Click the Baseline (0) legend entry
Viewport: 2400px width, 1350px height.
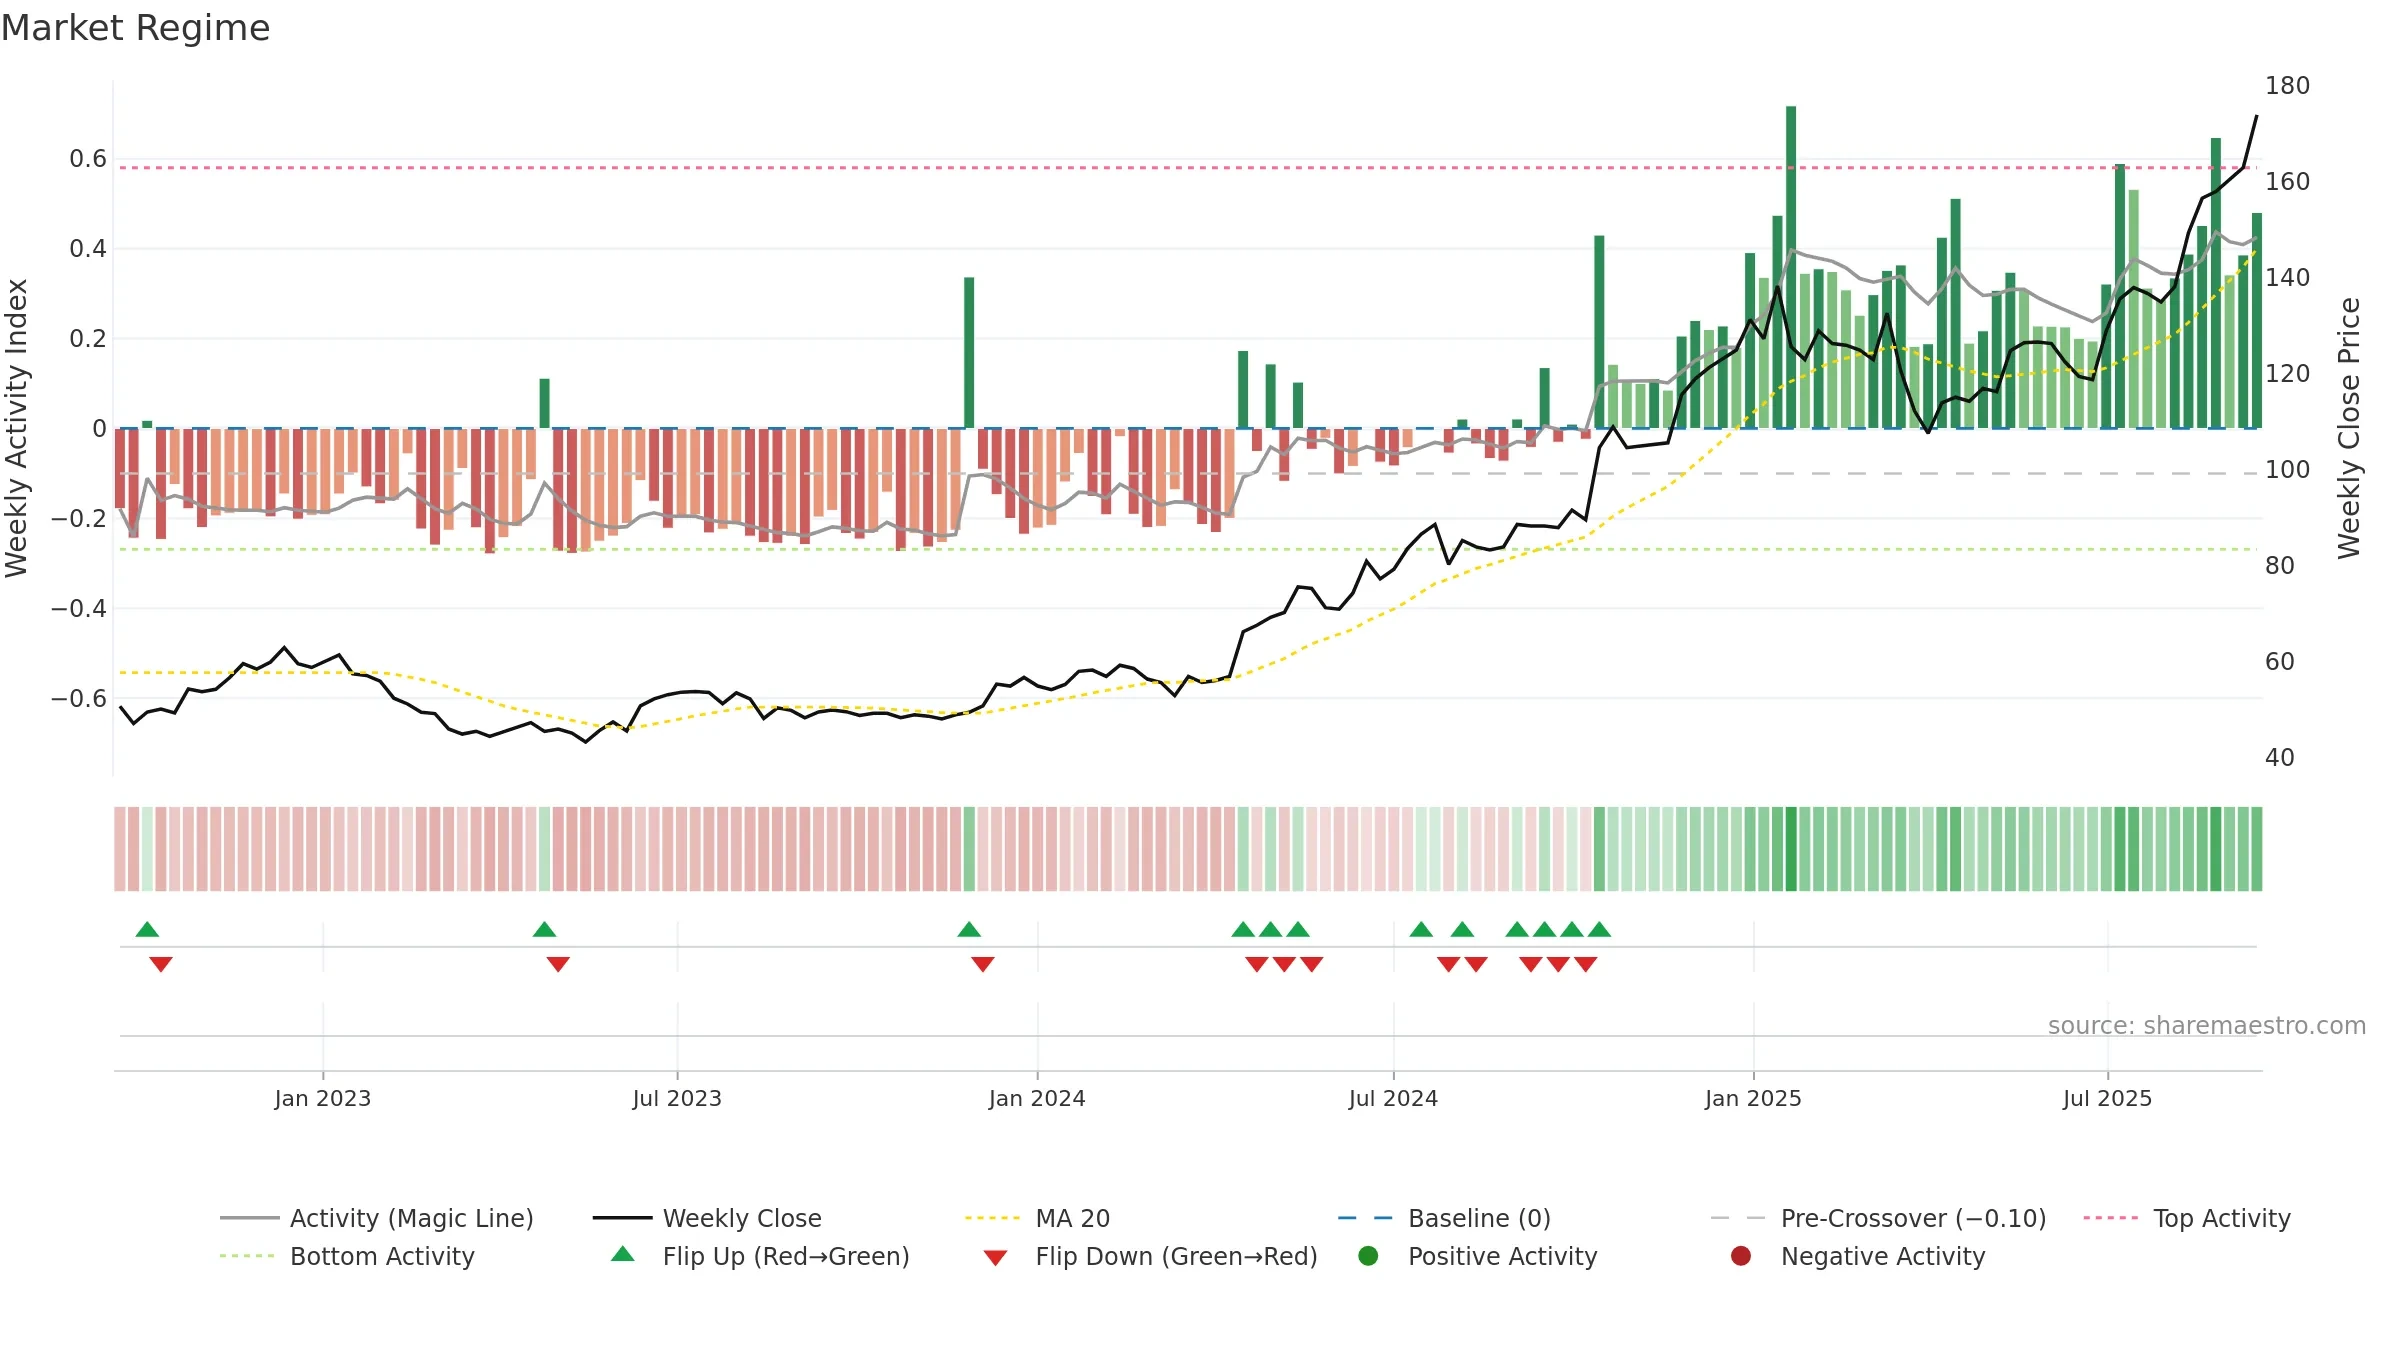click(x=1444, y=1218)
